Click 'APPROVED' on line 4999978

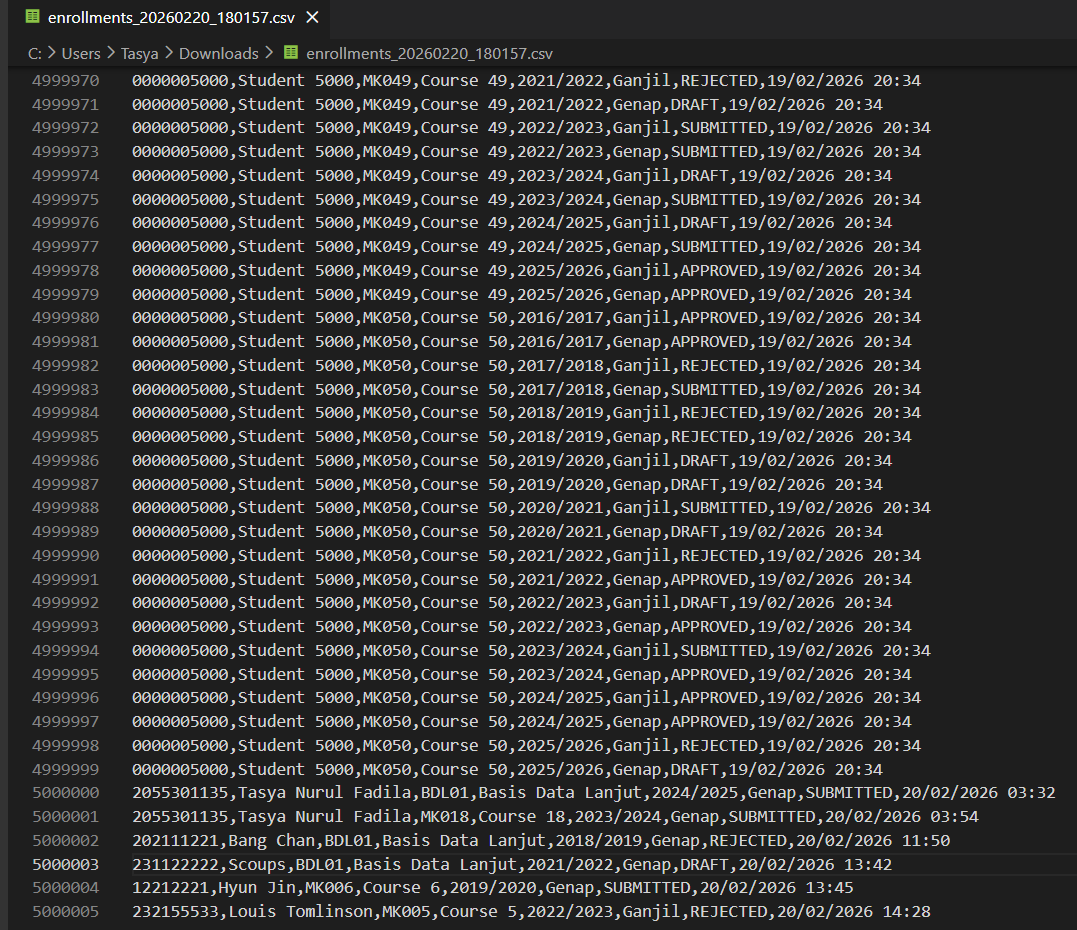coord(719,271)
